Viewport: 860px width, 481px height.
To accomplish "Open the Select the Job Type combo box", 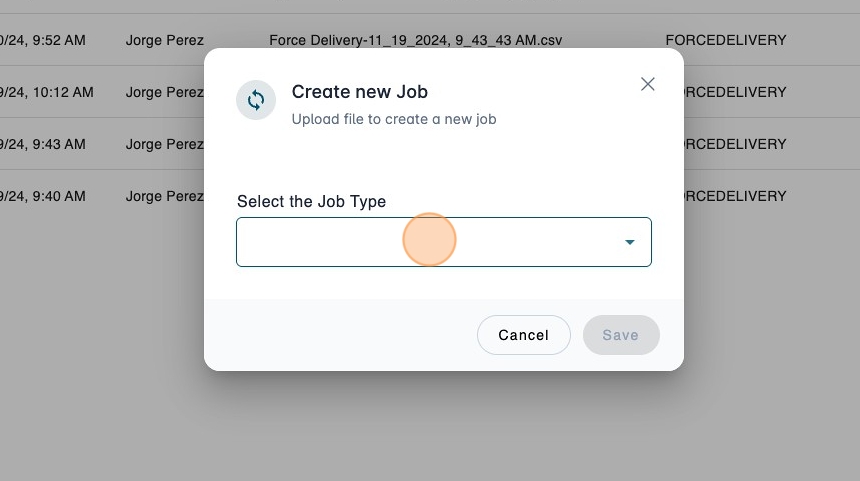I will pos(430,242).
